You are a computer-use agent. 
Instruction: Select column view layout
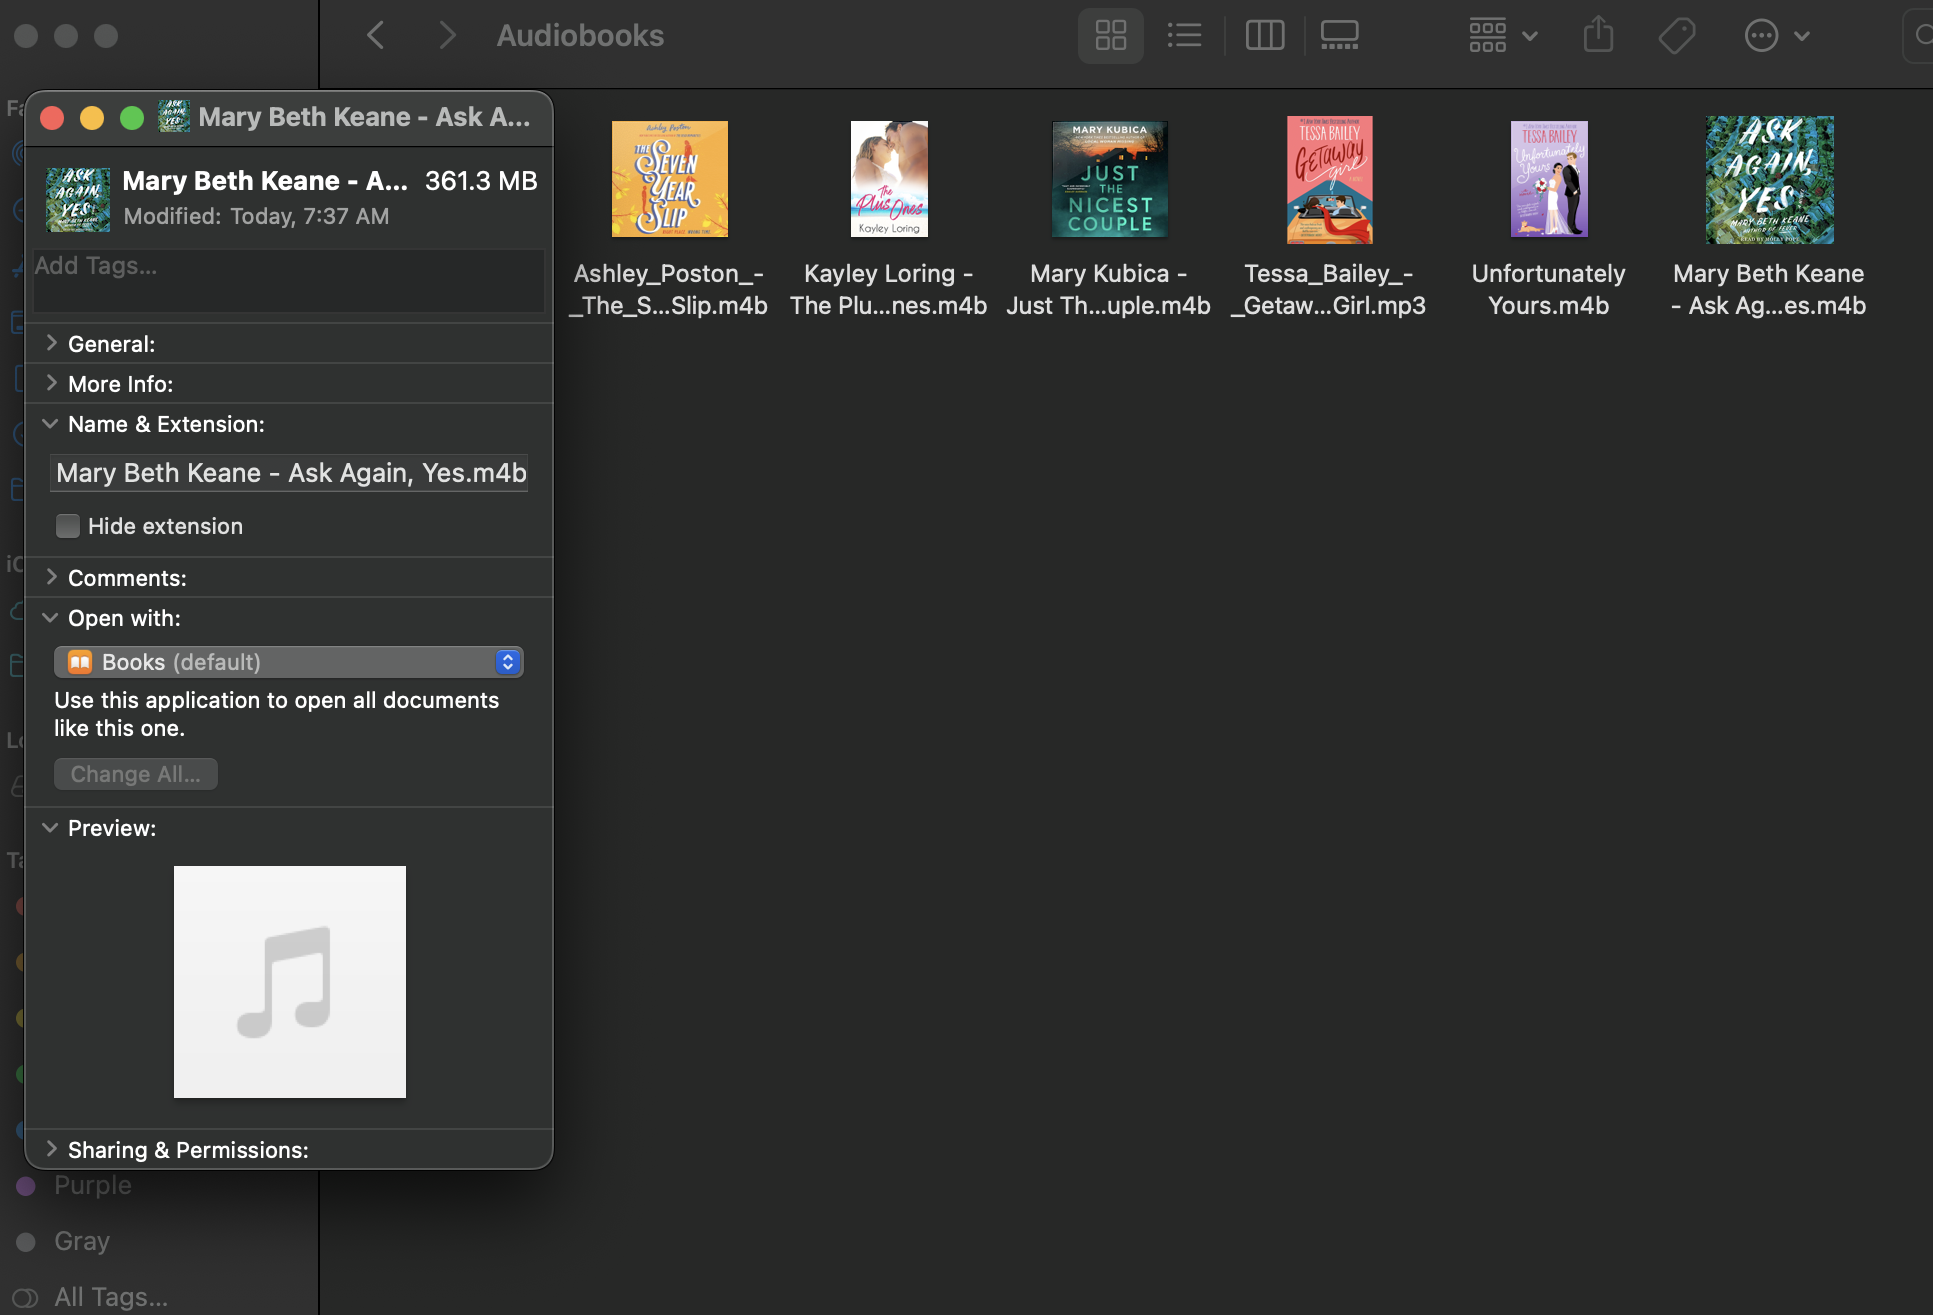pyautogui.click(x=1264, y=35)
